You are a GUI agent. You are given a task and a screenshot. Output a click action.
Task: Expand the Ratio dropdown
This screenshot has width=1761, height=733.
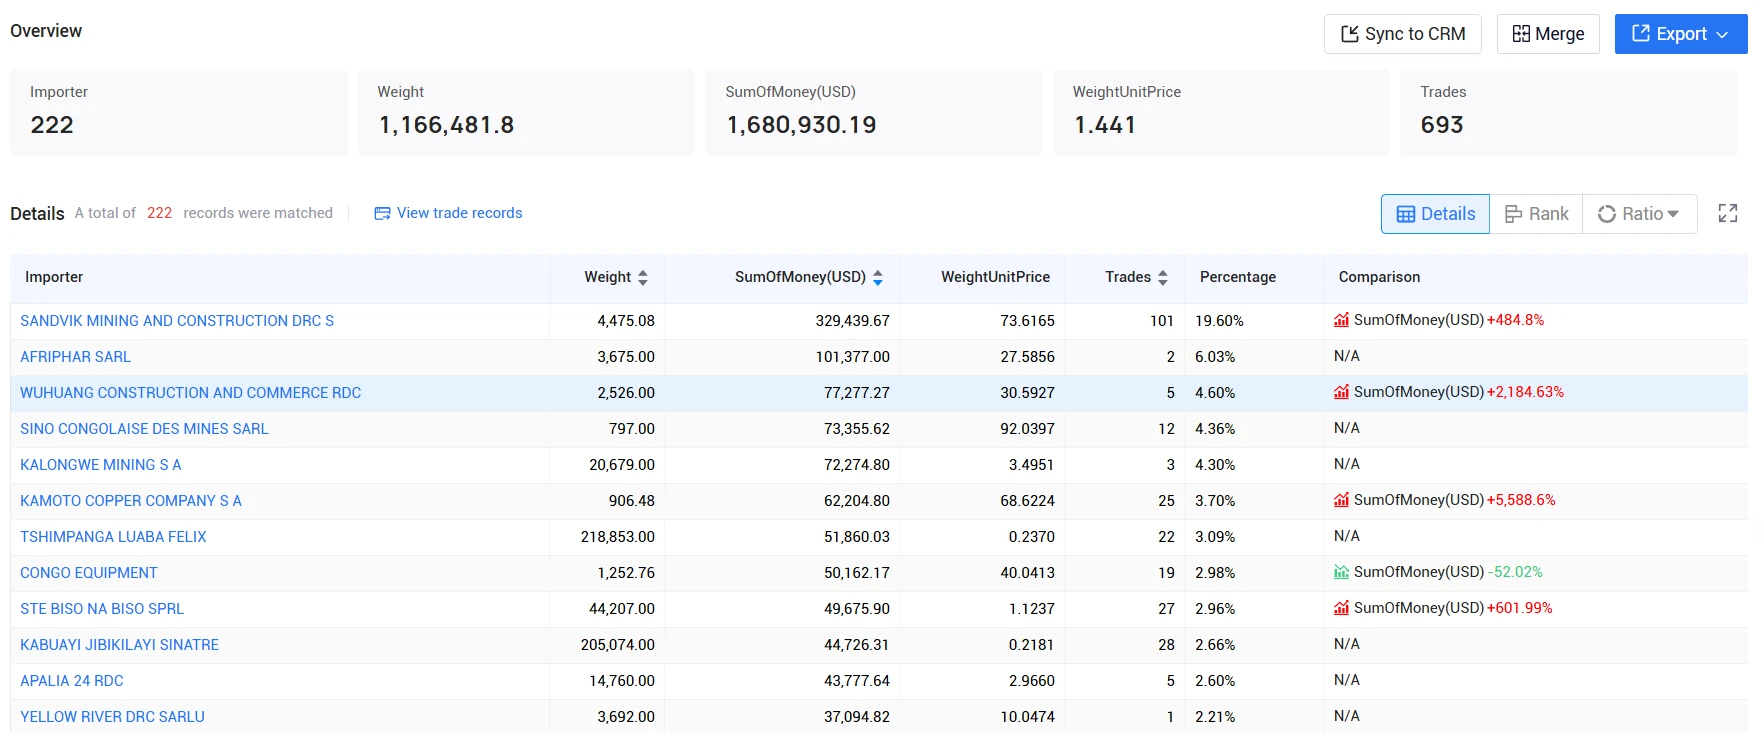[x=1639, y=214]
